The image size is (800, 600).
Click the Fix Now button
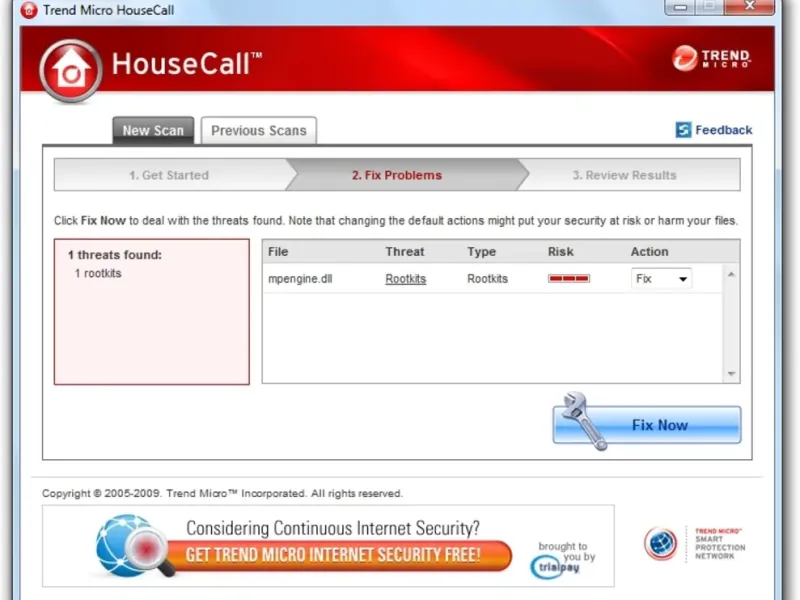point(647,424)
